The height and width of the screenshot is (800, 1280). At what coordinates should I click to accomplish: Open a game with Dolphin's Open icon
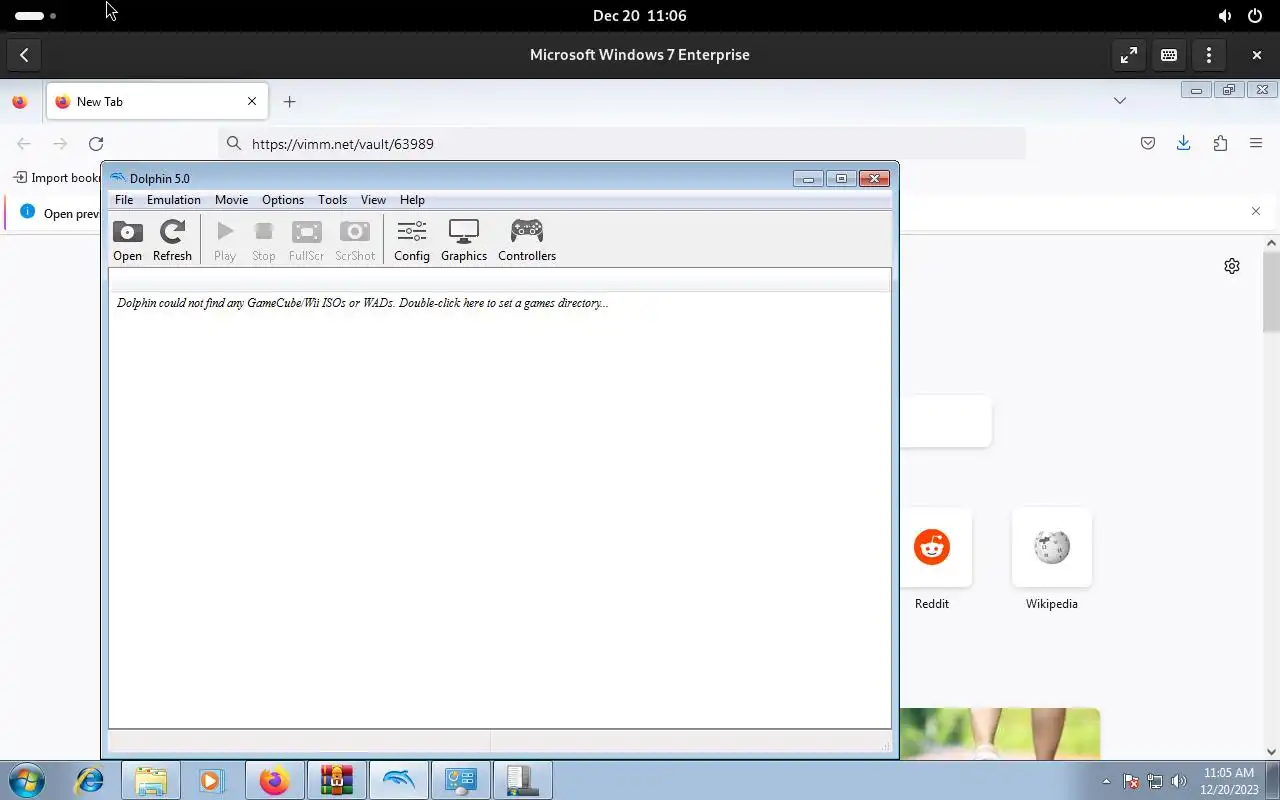point(127,241)
